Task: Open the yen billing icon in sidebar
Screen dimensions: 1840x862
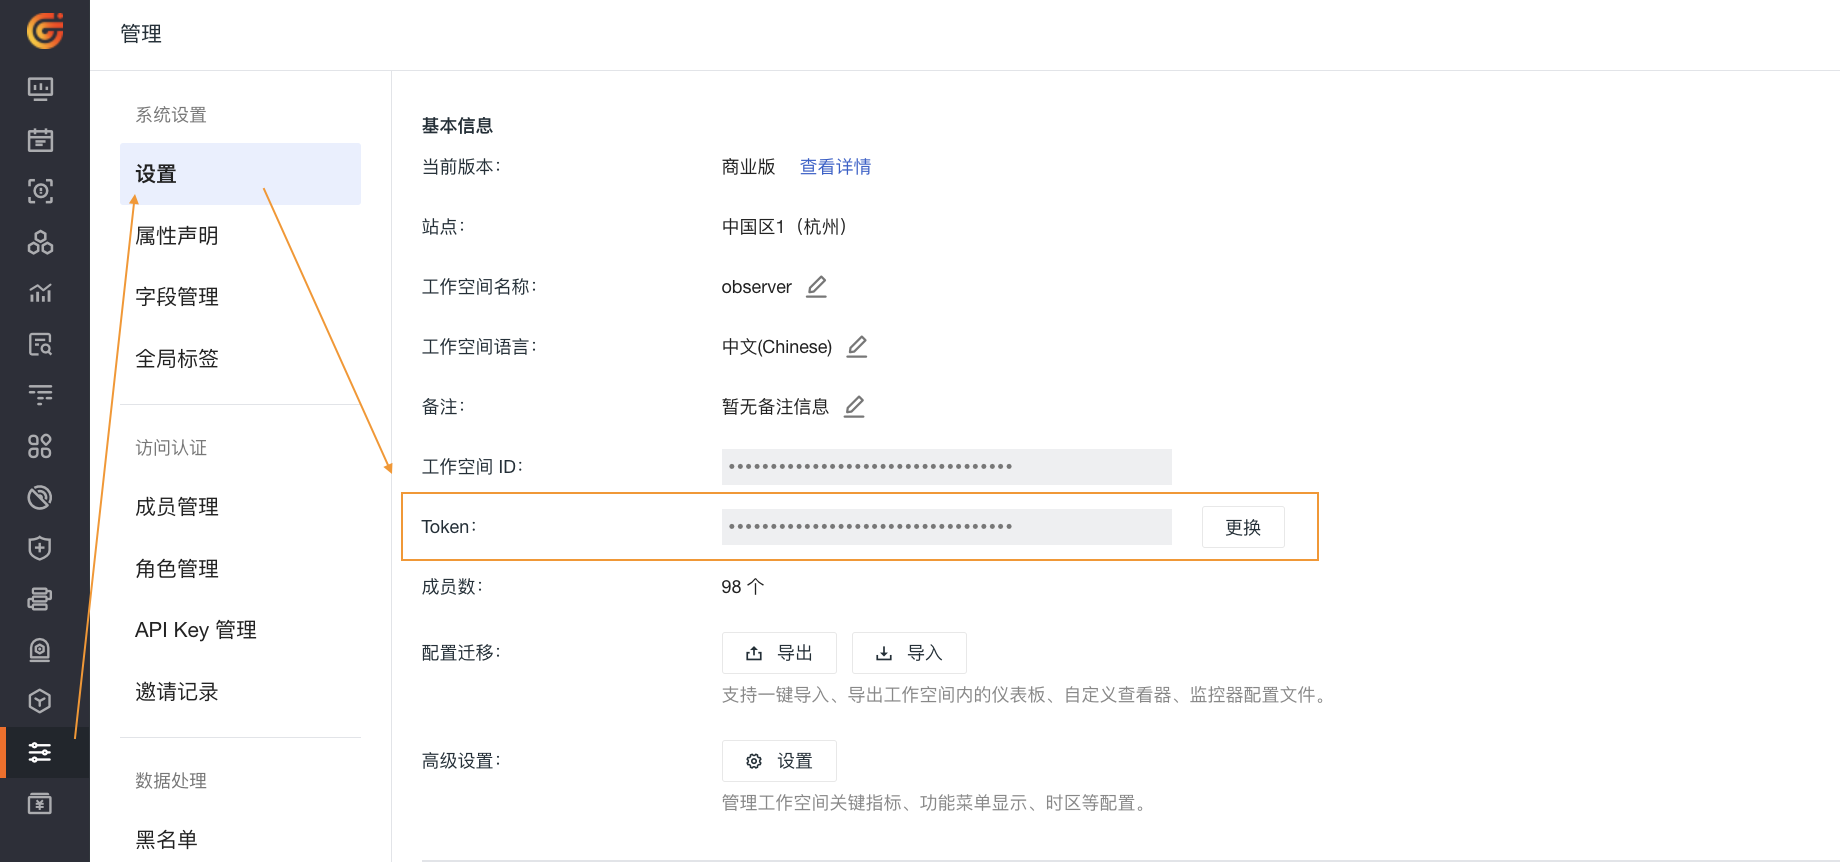Action: coord(40,803)
